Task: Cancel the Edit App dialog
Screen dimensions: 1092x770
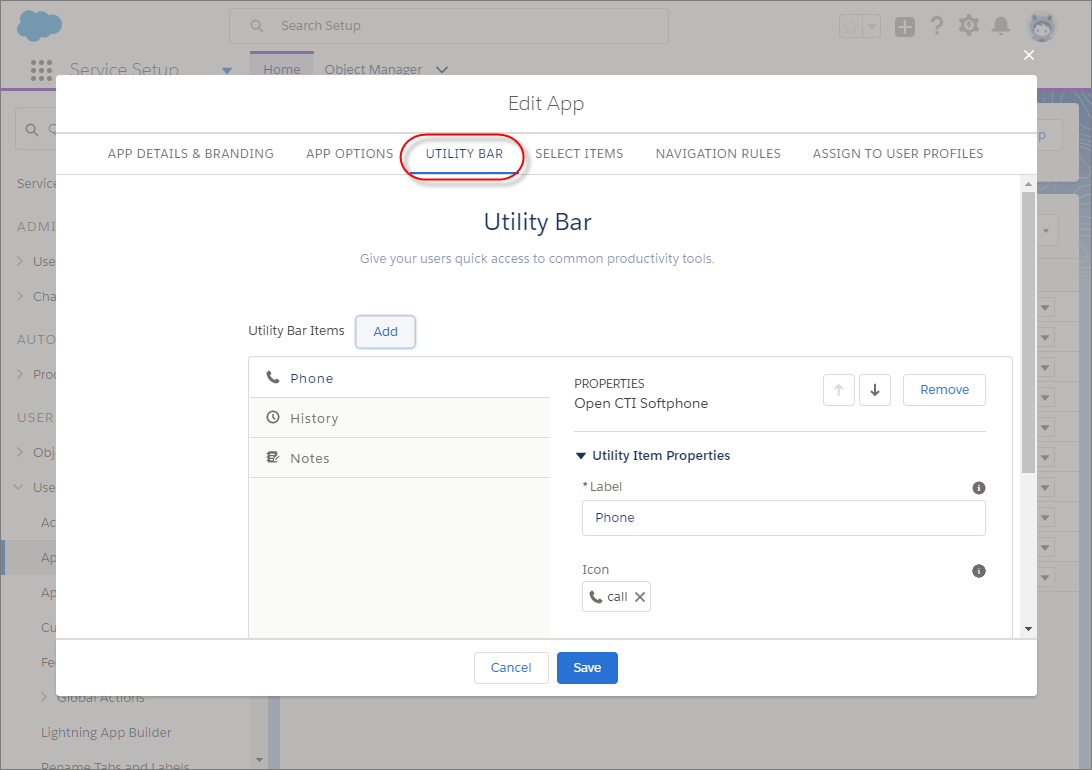Action: (511, 668)
